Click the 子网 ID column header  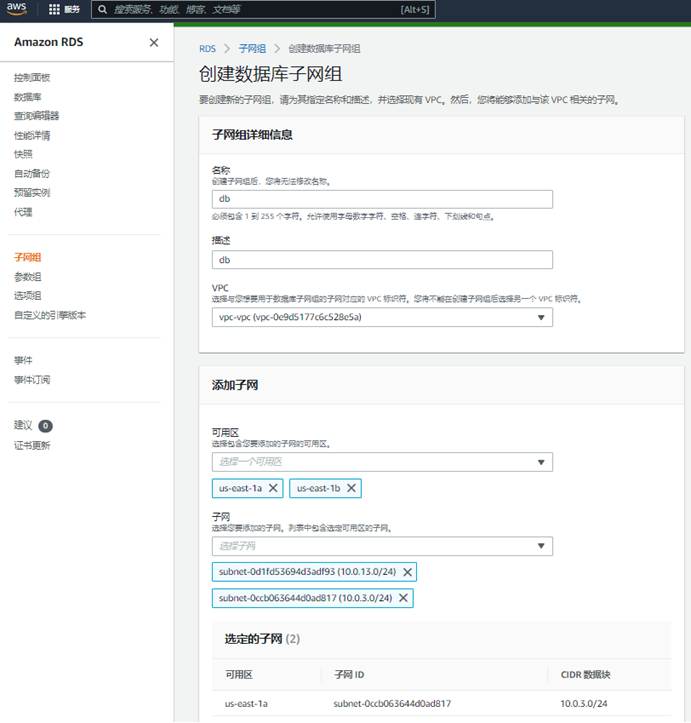coord(349,675)
